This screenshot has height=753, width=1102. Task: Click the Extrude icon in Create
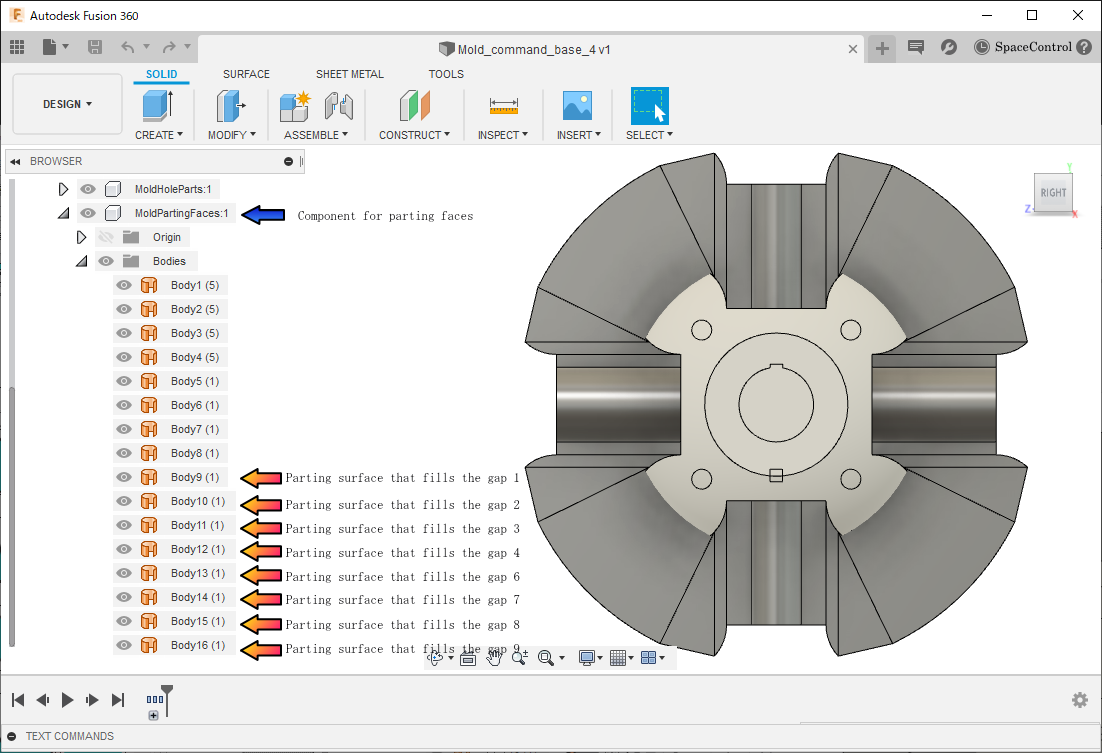tap(158, 105)
